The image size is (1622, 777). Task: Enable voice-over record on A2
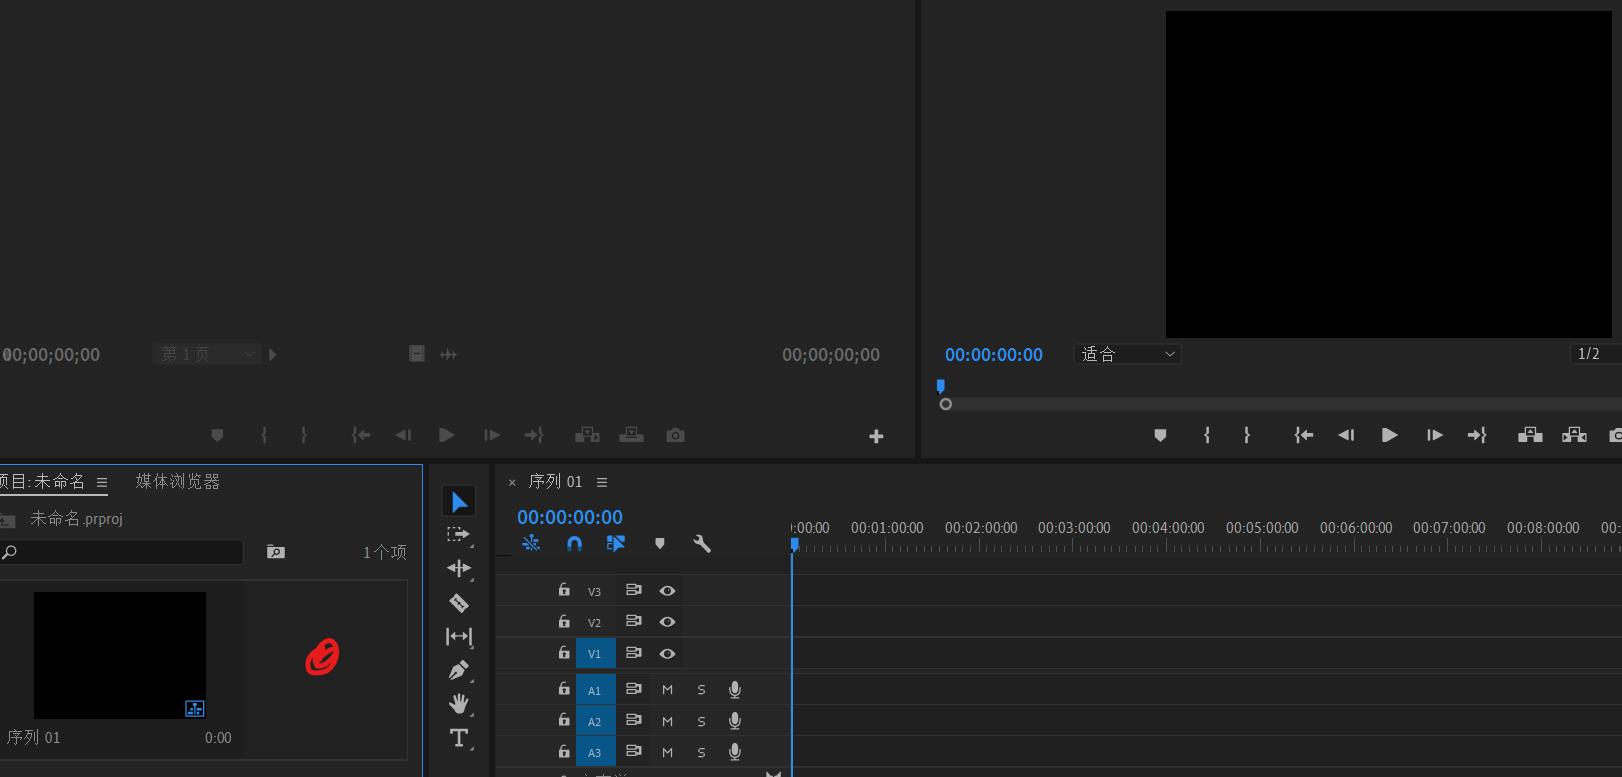pos(735,720)
